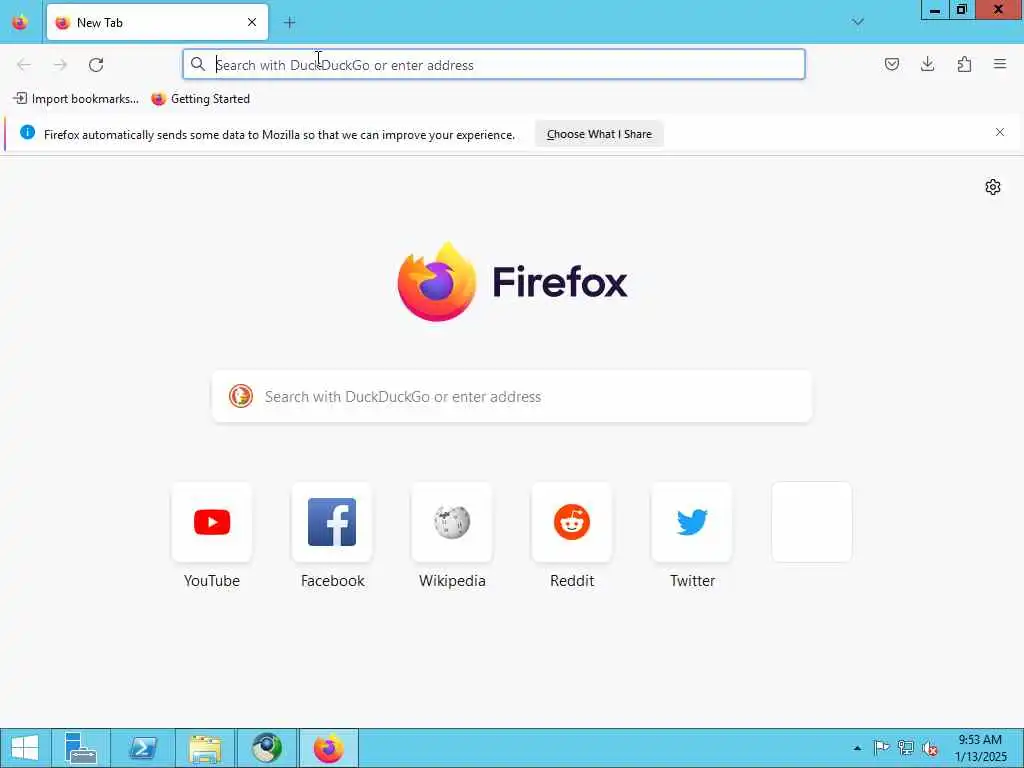Screen dimensions: 1024x768
Task: Reload the current page
Action: point(96,64)
